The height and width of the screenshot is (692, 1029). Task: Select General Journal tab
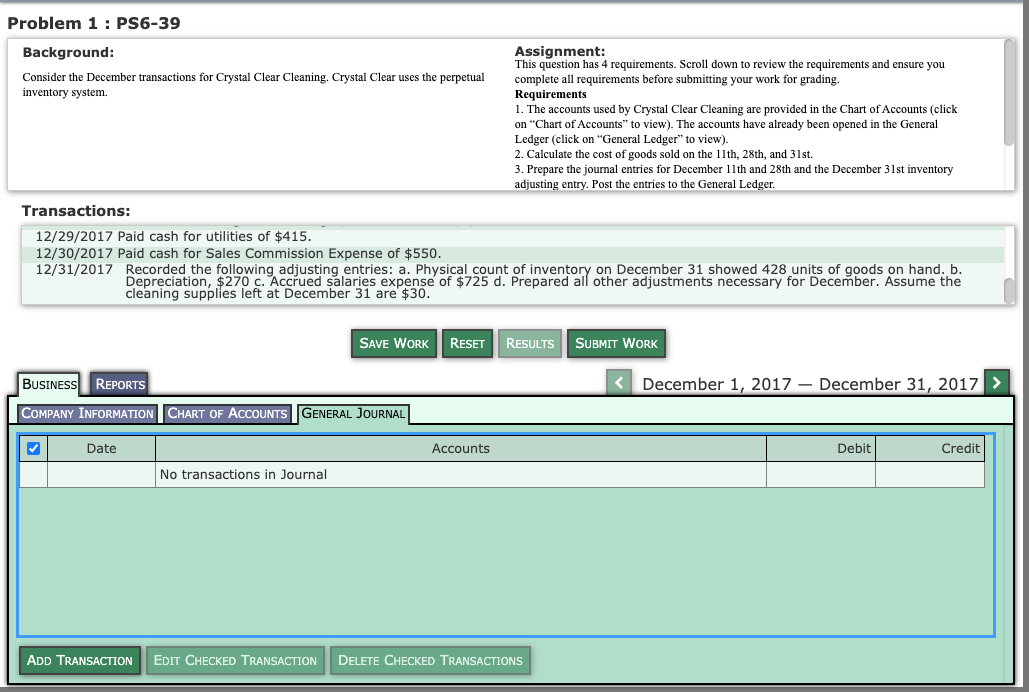point(353,414)
